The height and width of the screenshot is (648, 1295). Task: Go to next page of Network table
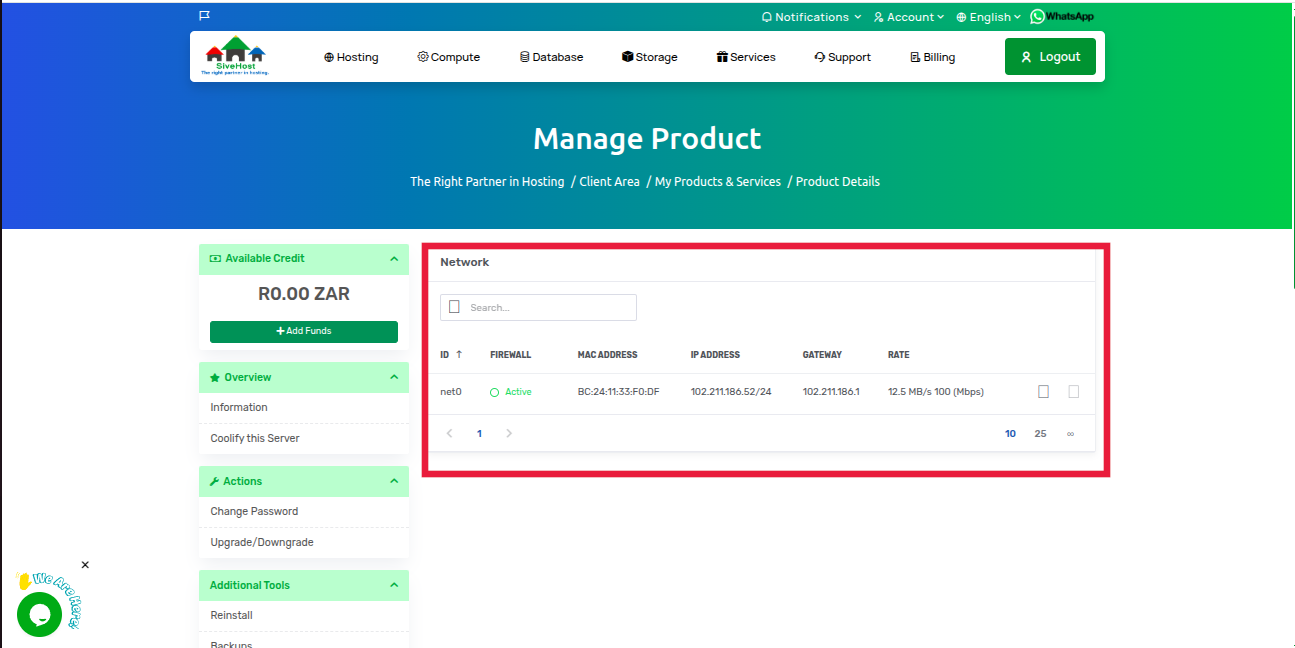[509, 433]
